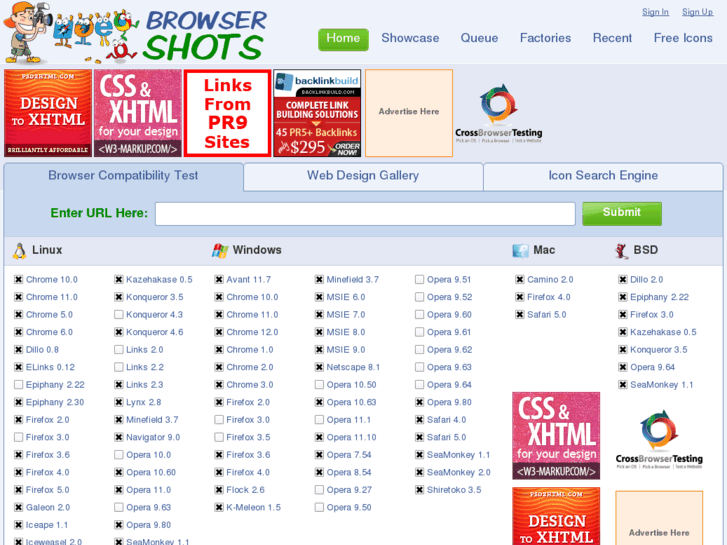Click the Mac Firefox 4.0 link
727x545 pixels.
tap(549, 297)
